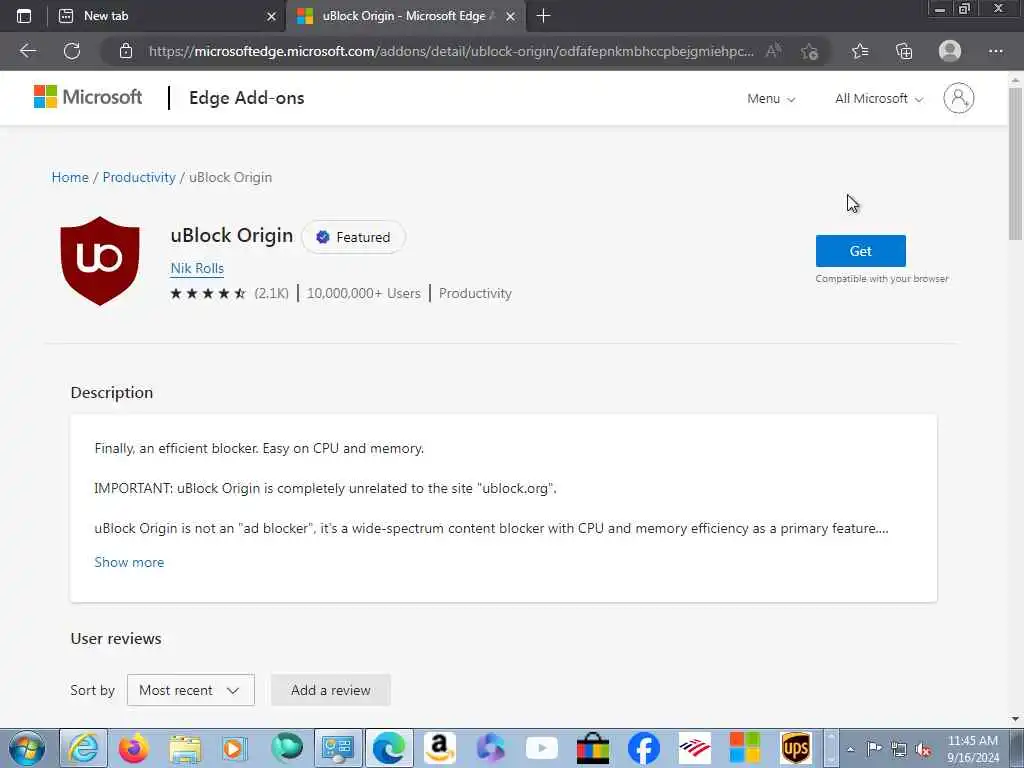Image resolution: width=1024 pixels, height=768 pixels.
Task: Sign in with the account circle icon
Action: pos(958,98)
